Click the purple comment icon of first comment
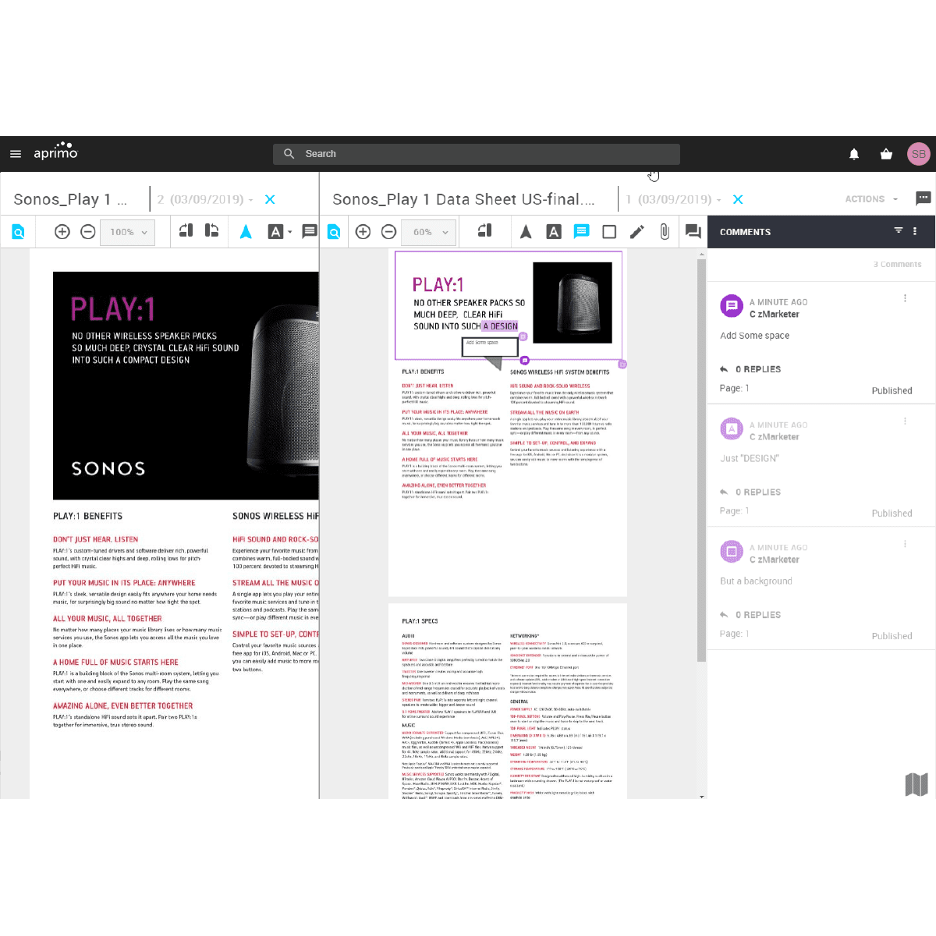 click(731, 306)
